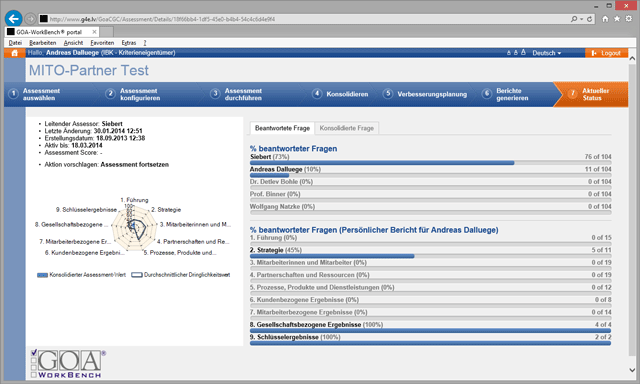The width and height of the screenshot is (640, 384).
Task: Click the browser back arrow button
Action: 13,18
